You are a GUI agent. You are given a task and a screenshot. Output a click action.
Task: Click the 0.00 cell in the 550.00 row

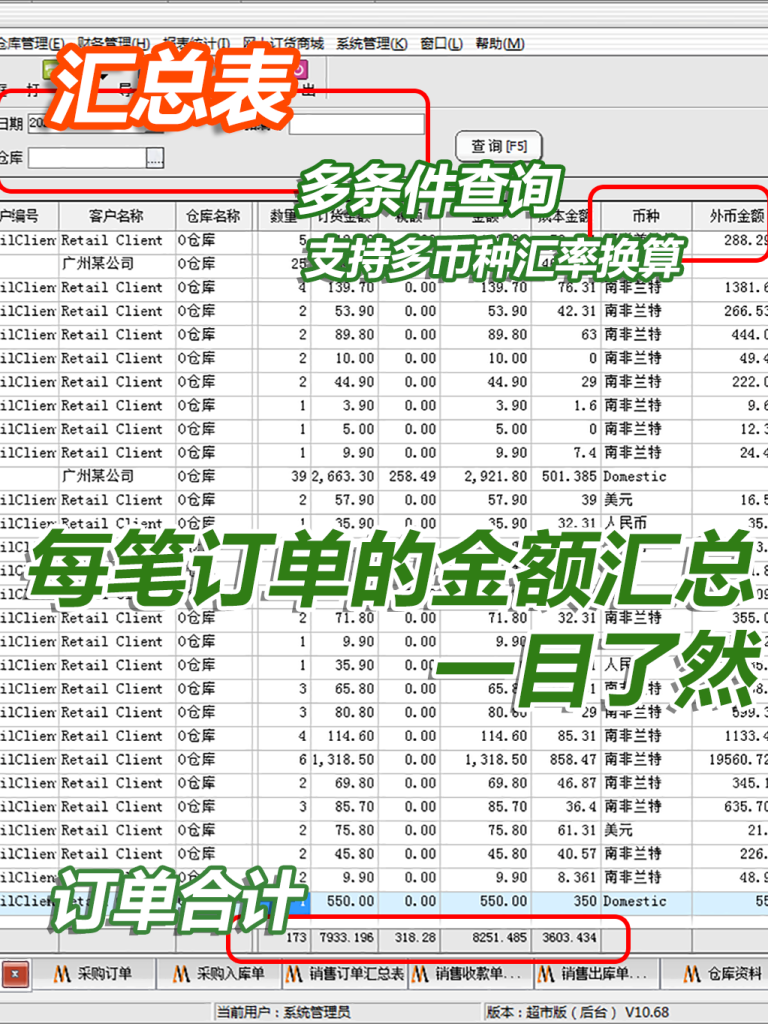pyautogui.click(x=410, y=901)
